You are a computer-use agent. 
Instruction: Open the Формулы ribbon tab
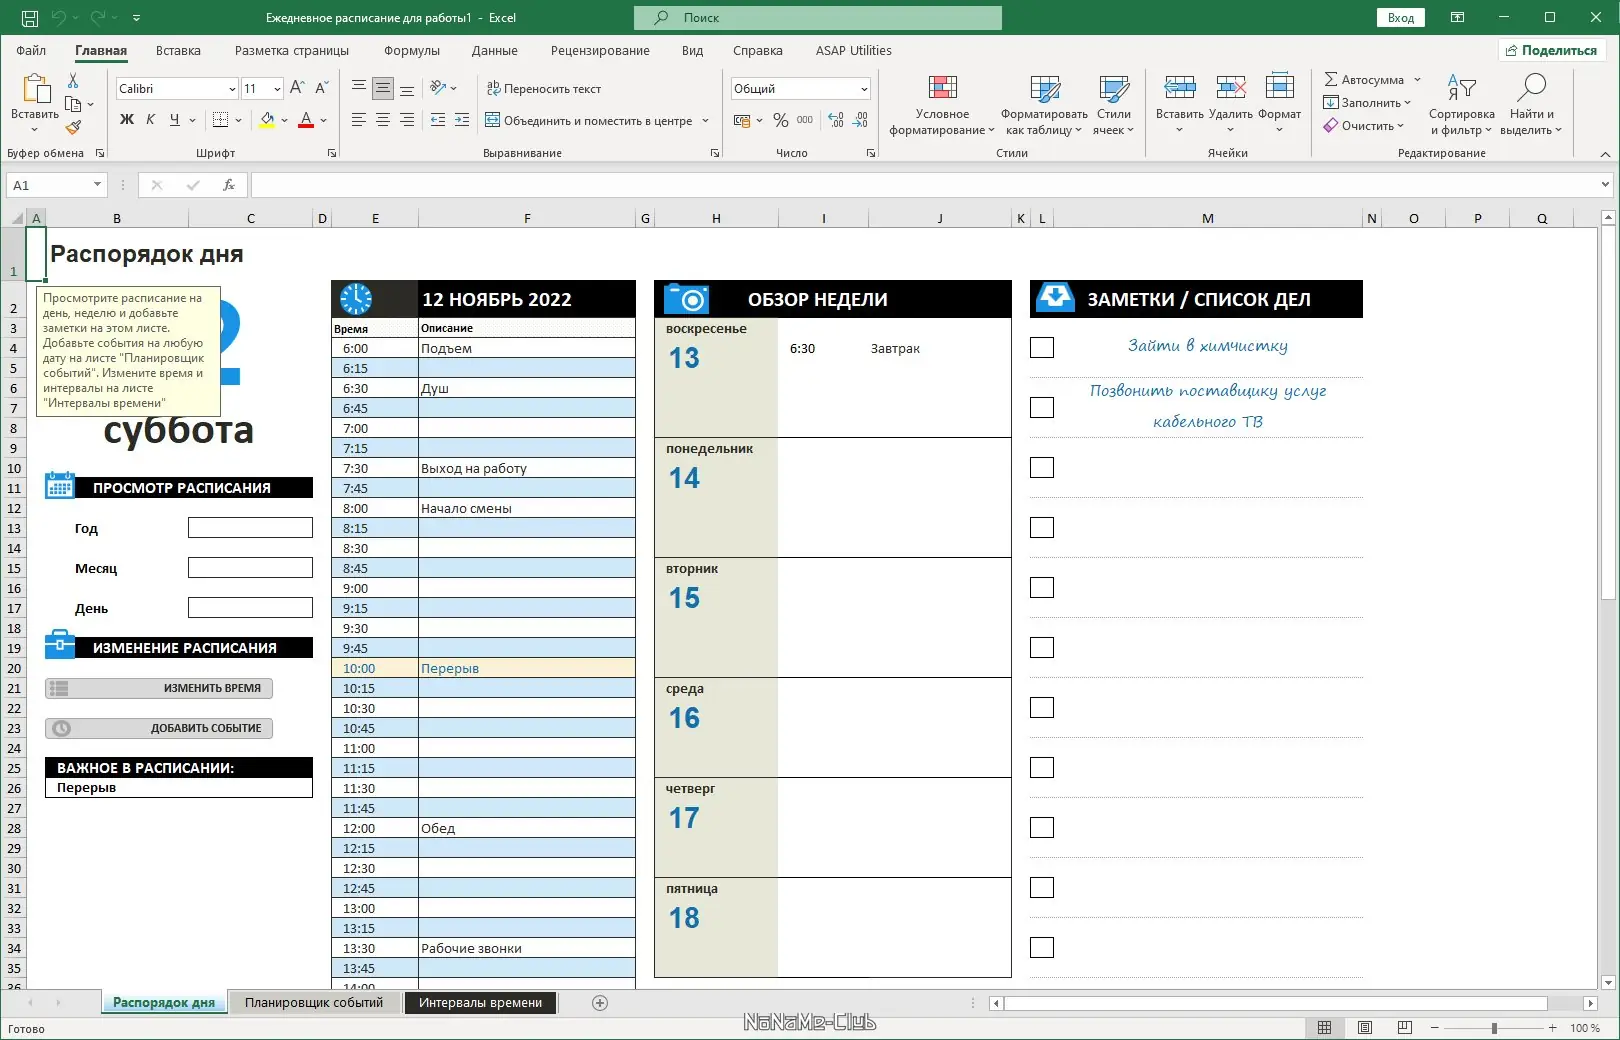click(x=411, y=51)
